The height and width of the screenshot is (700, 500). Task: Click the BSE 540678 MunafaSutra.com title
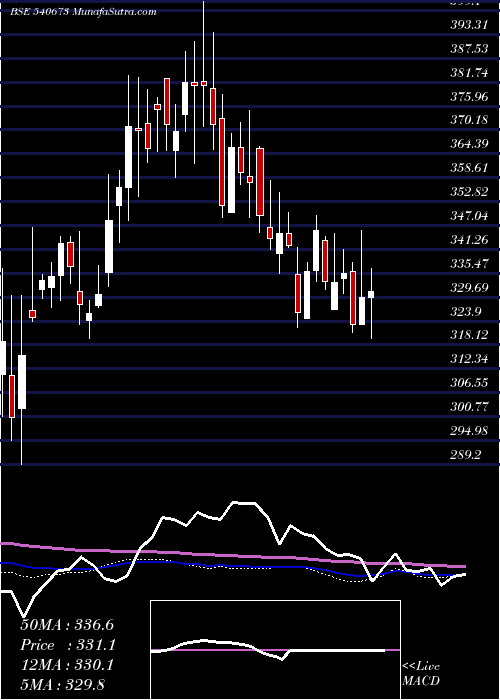(x=83, y=12)
